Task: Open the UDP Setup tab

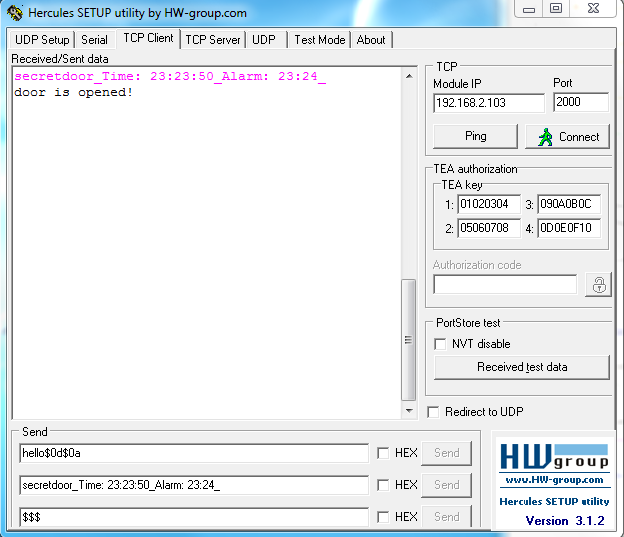Action: pyautogui.click(x=42, y=40)
